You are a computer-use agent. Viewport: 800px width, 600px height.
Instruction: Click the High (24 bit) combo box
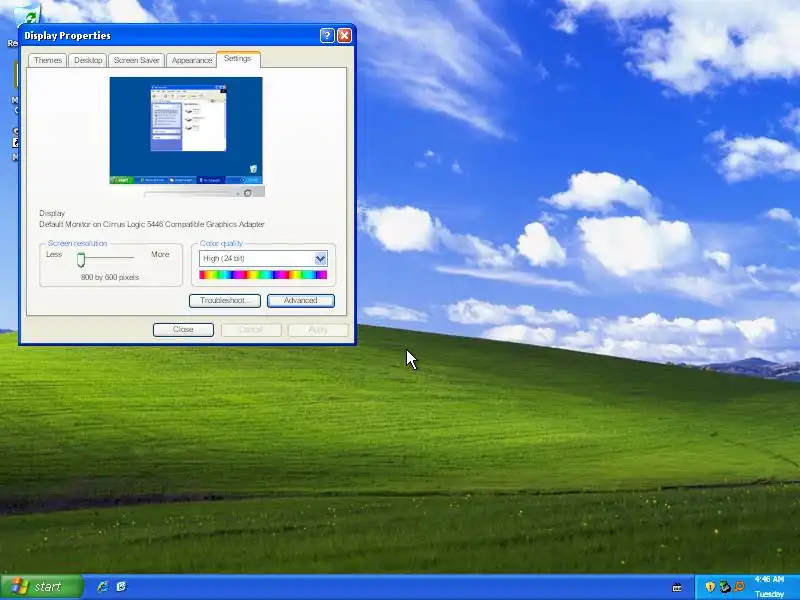263,259
